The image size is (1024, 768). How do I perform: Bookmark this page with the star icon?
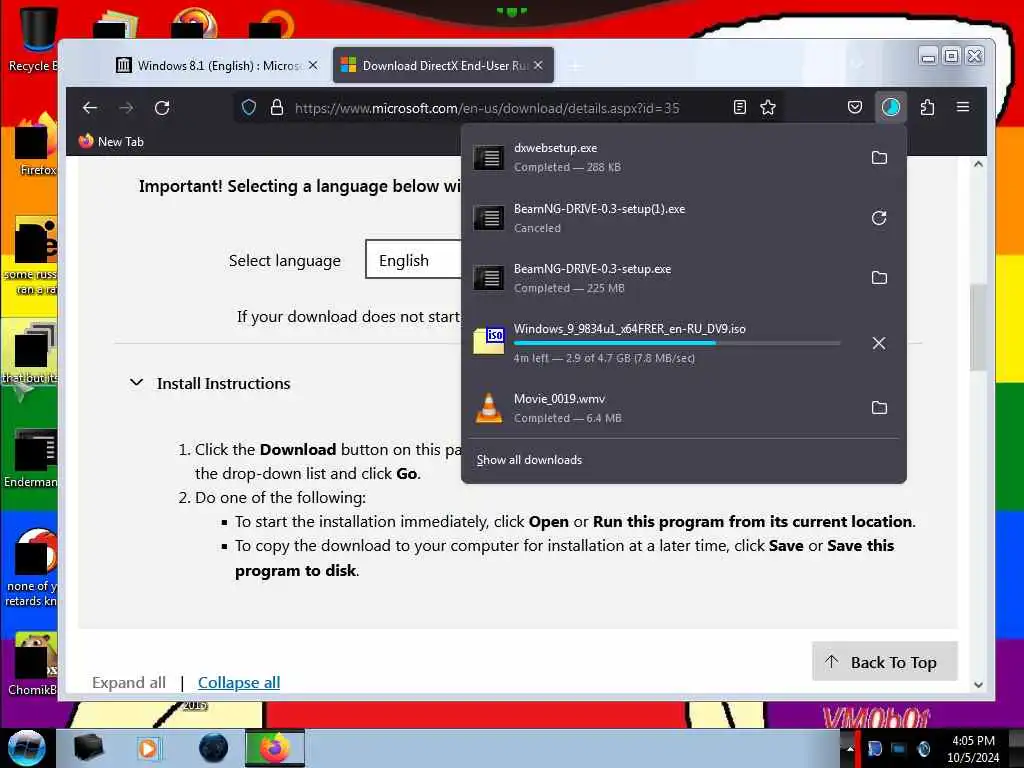point(768,107)
